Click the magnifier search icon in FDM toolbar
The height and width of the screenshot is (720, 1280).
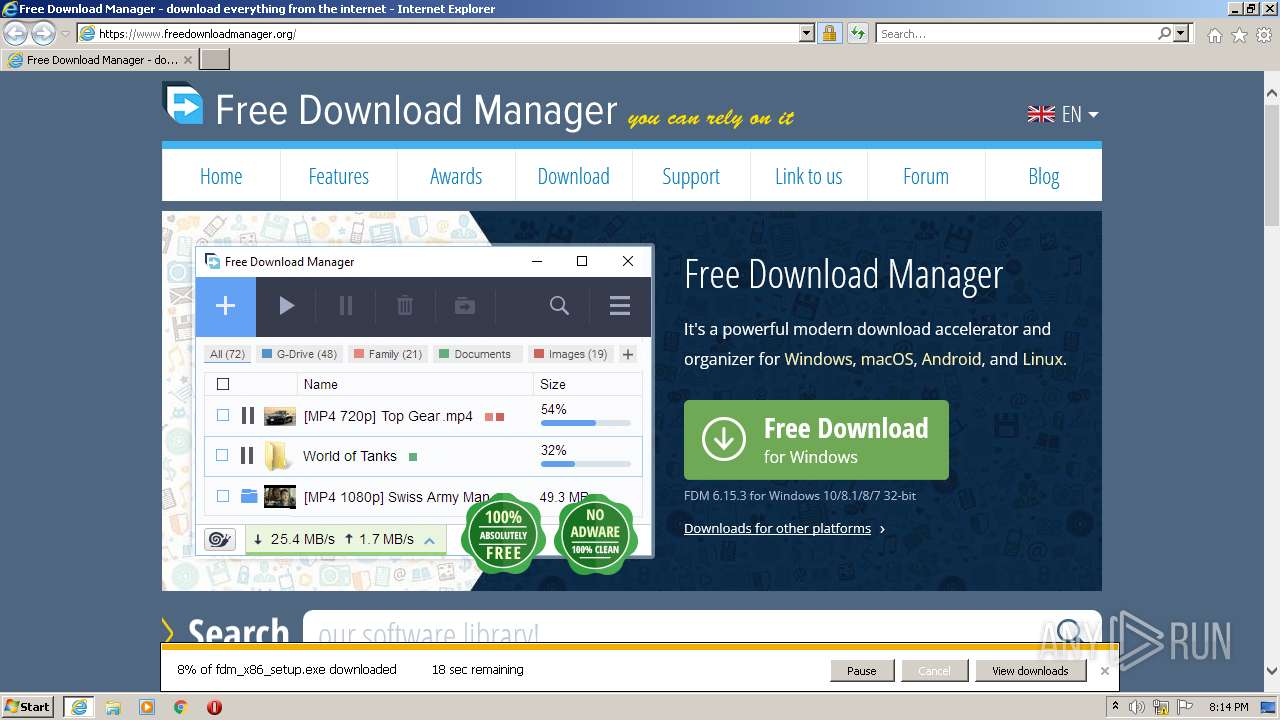(x=560, y=306)
